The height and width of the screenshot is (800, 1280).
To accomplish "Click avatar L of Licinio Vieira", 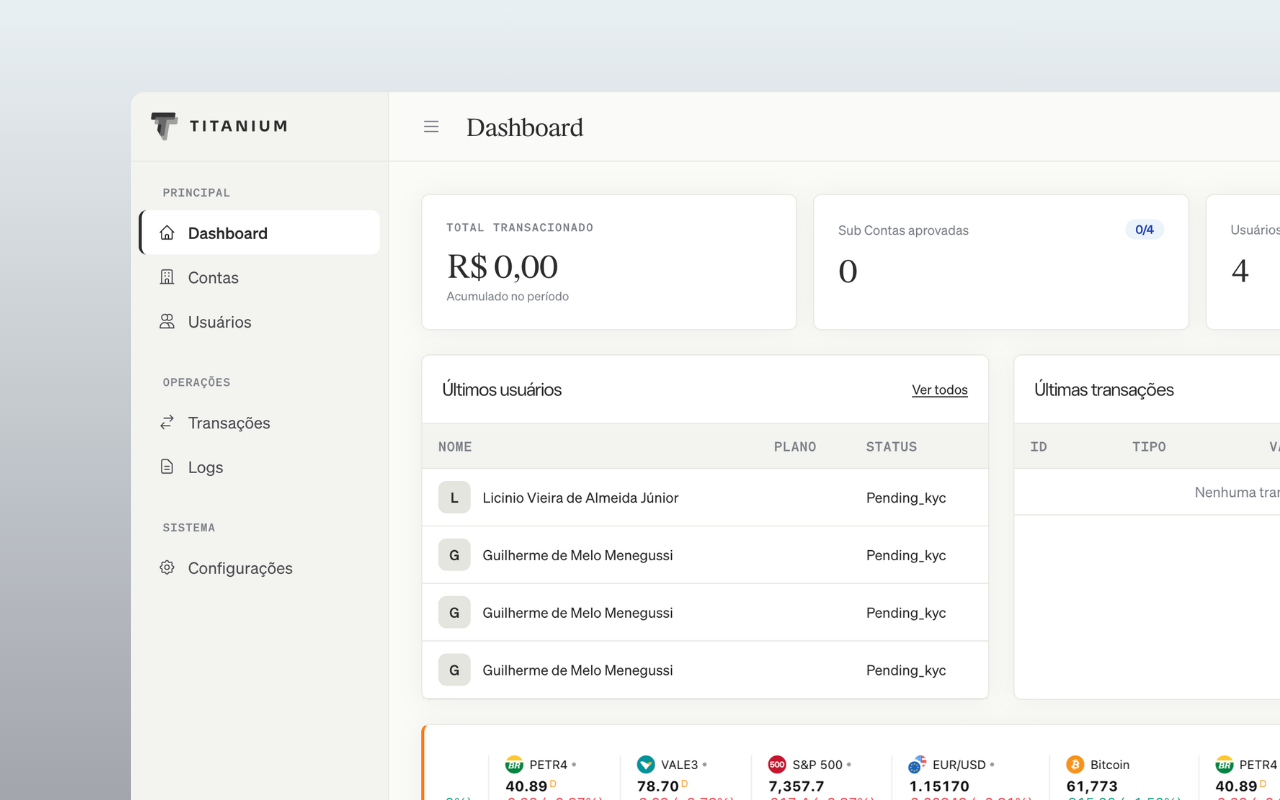I will pyautogui.click(x=454, y=497).
